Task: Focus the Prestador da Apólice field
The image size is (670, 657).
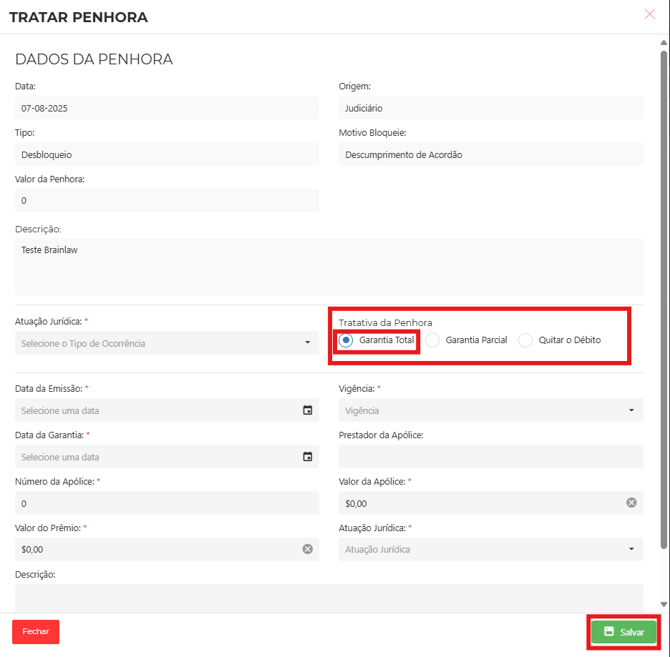Action: 490,457
